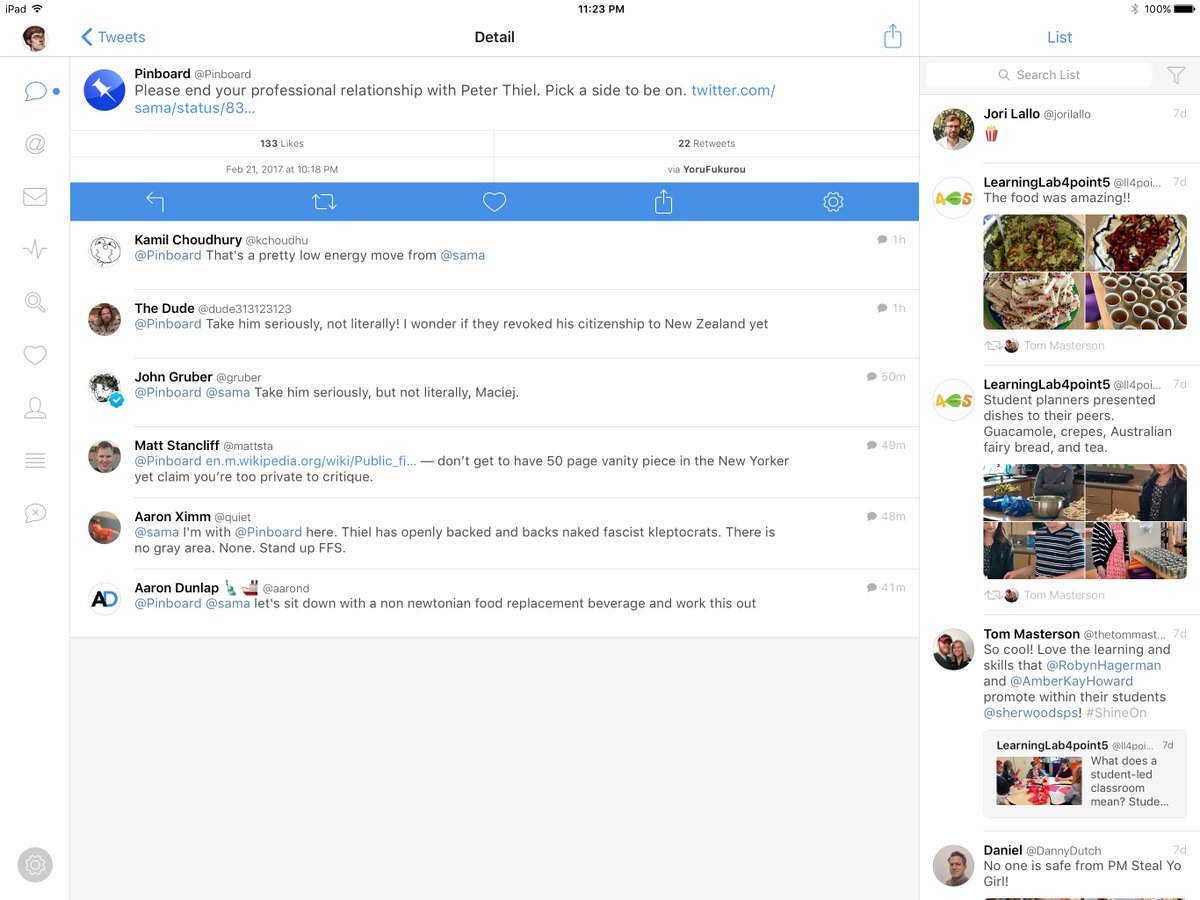The image size is (1200, 900).
Task: Open Jori Lallo's tweet in List
Action: click(x=1060, y=129)
